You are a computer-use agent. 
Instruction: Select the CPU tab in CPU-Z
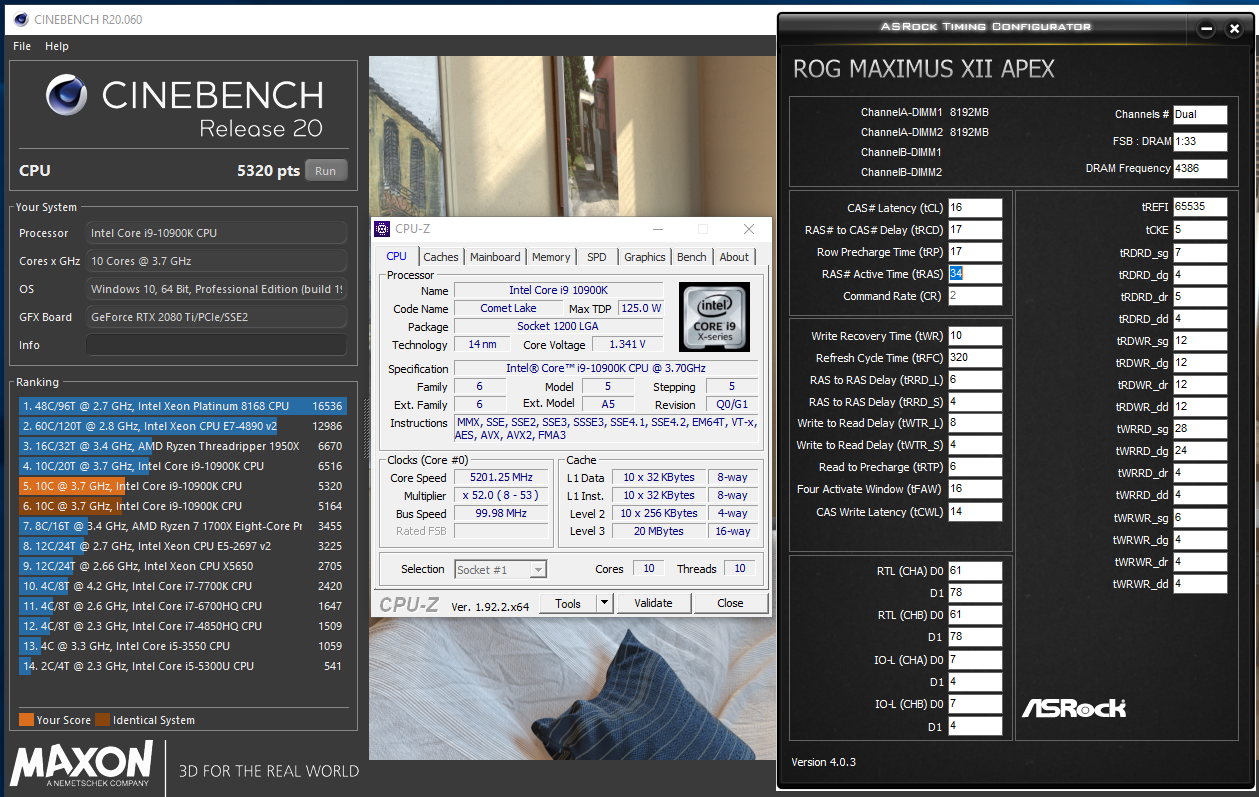click(x=397, y=256)
